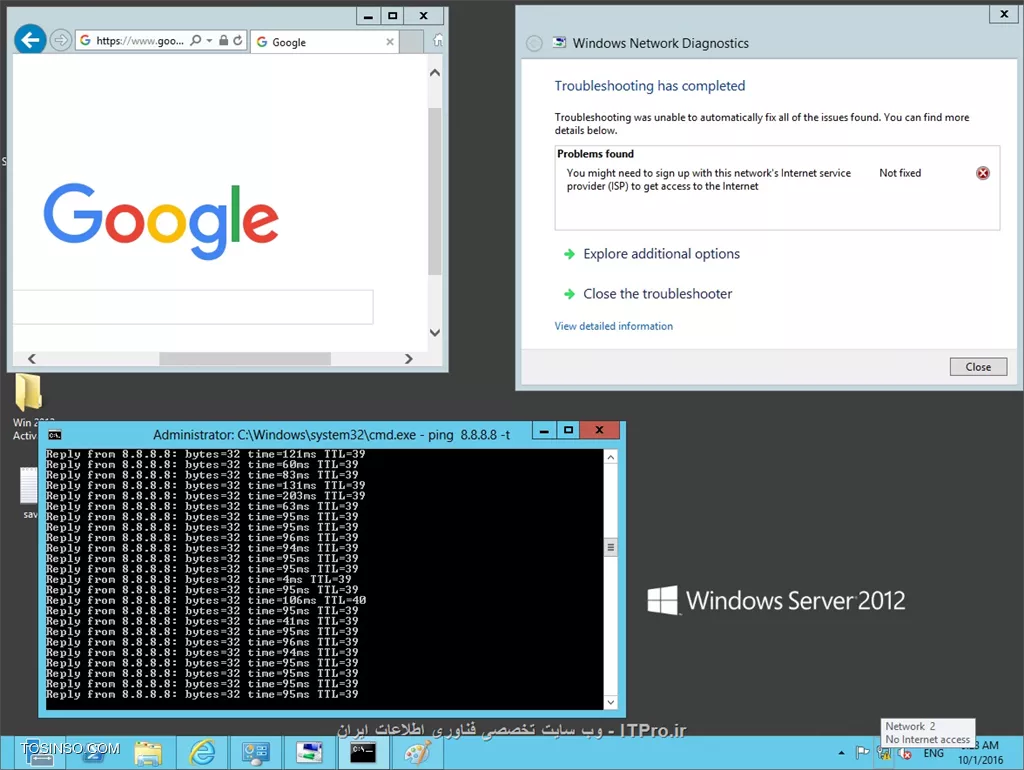The width and height of the screenshot is (1024, 770).
Task: Open Server Manager from the taskbar
Action: point(40,753)
